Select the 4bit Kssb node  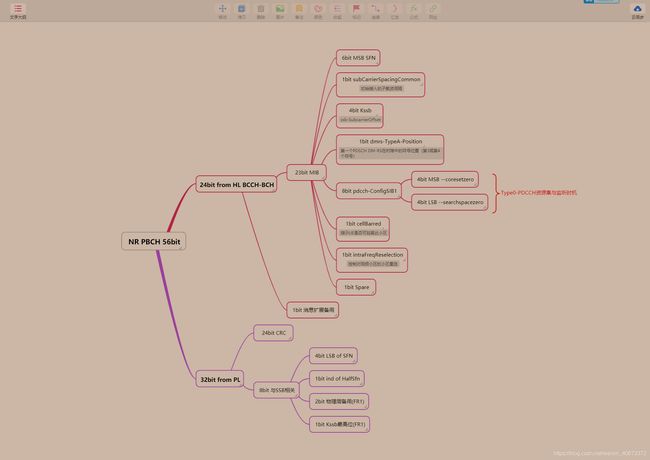point(360,116)
